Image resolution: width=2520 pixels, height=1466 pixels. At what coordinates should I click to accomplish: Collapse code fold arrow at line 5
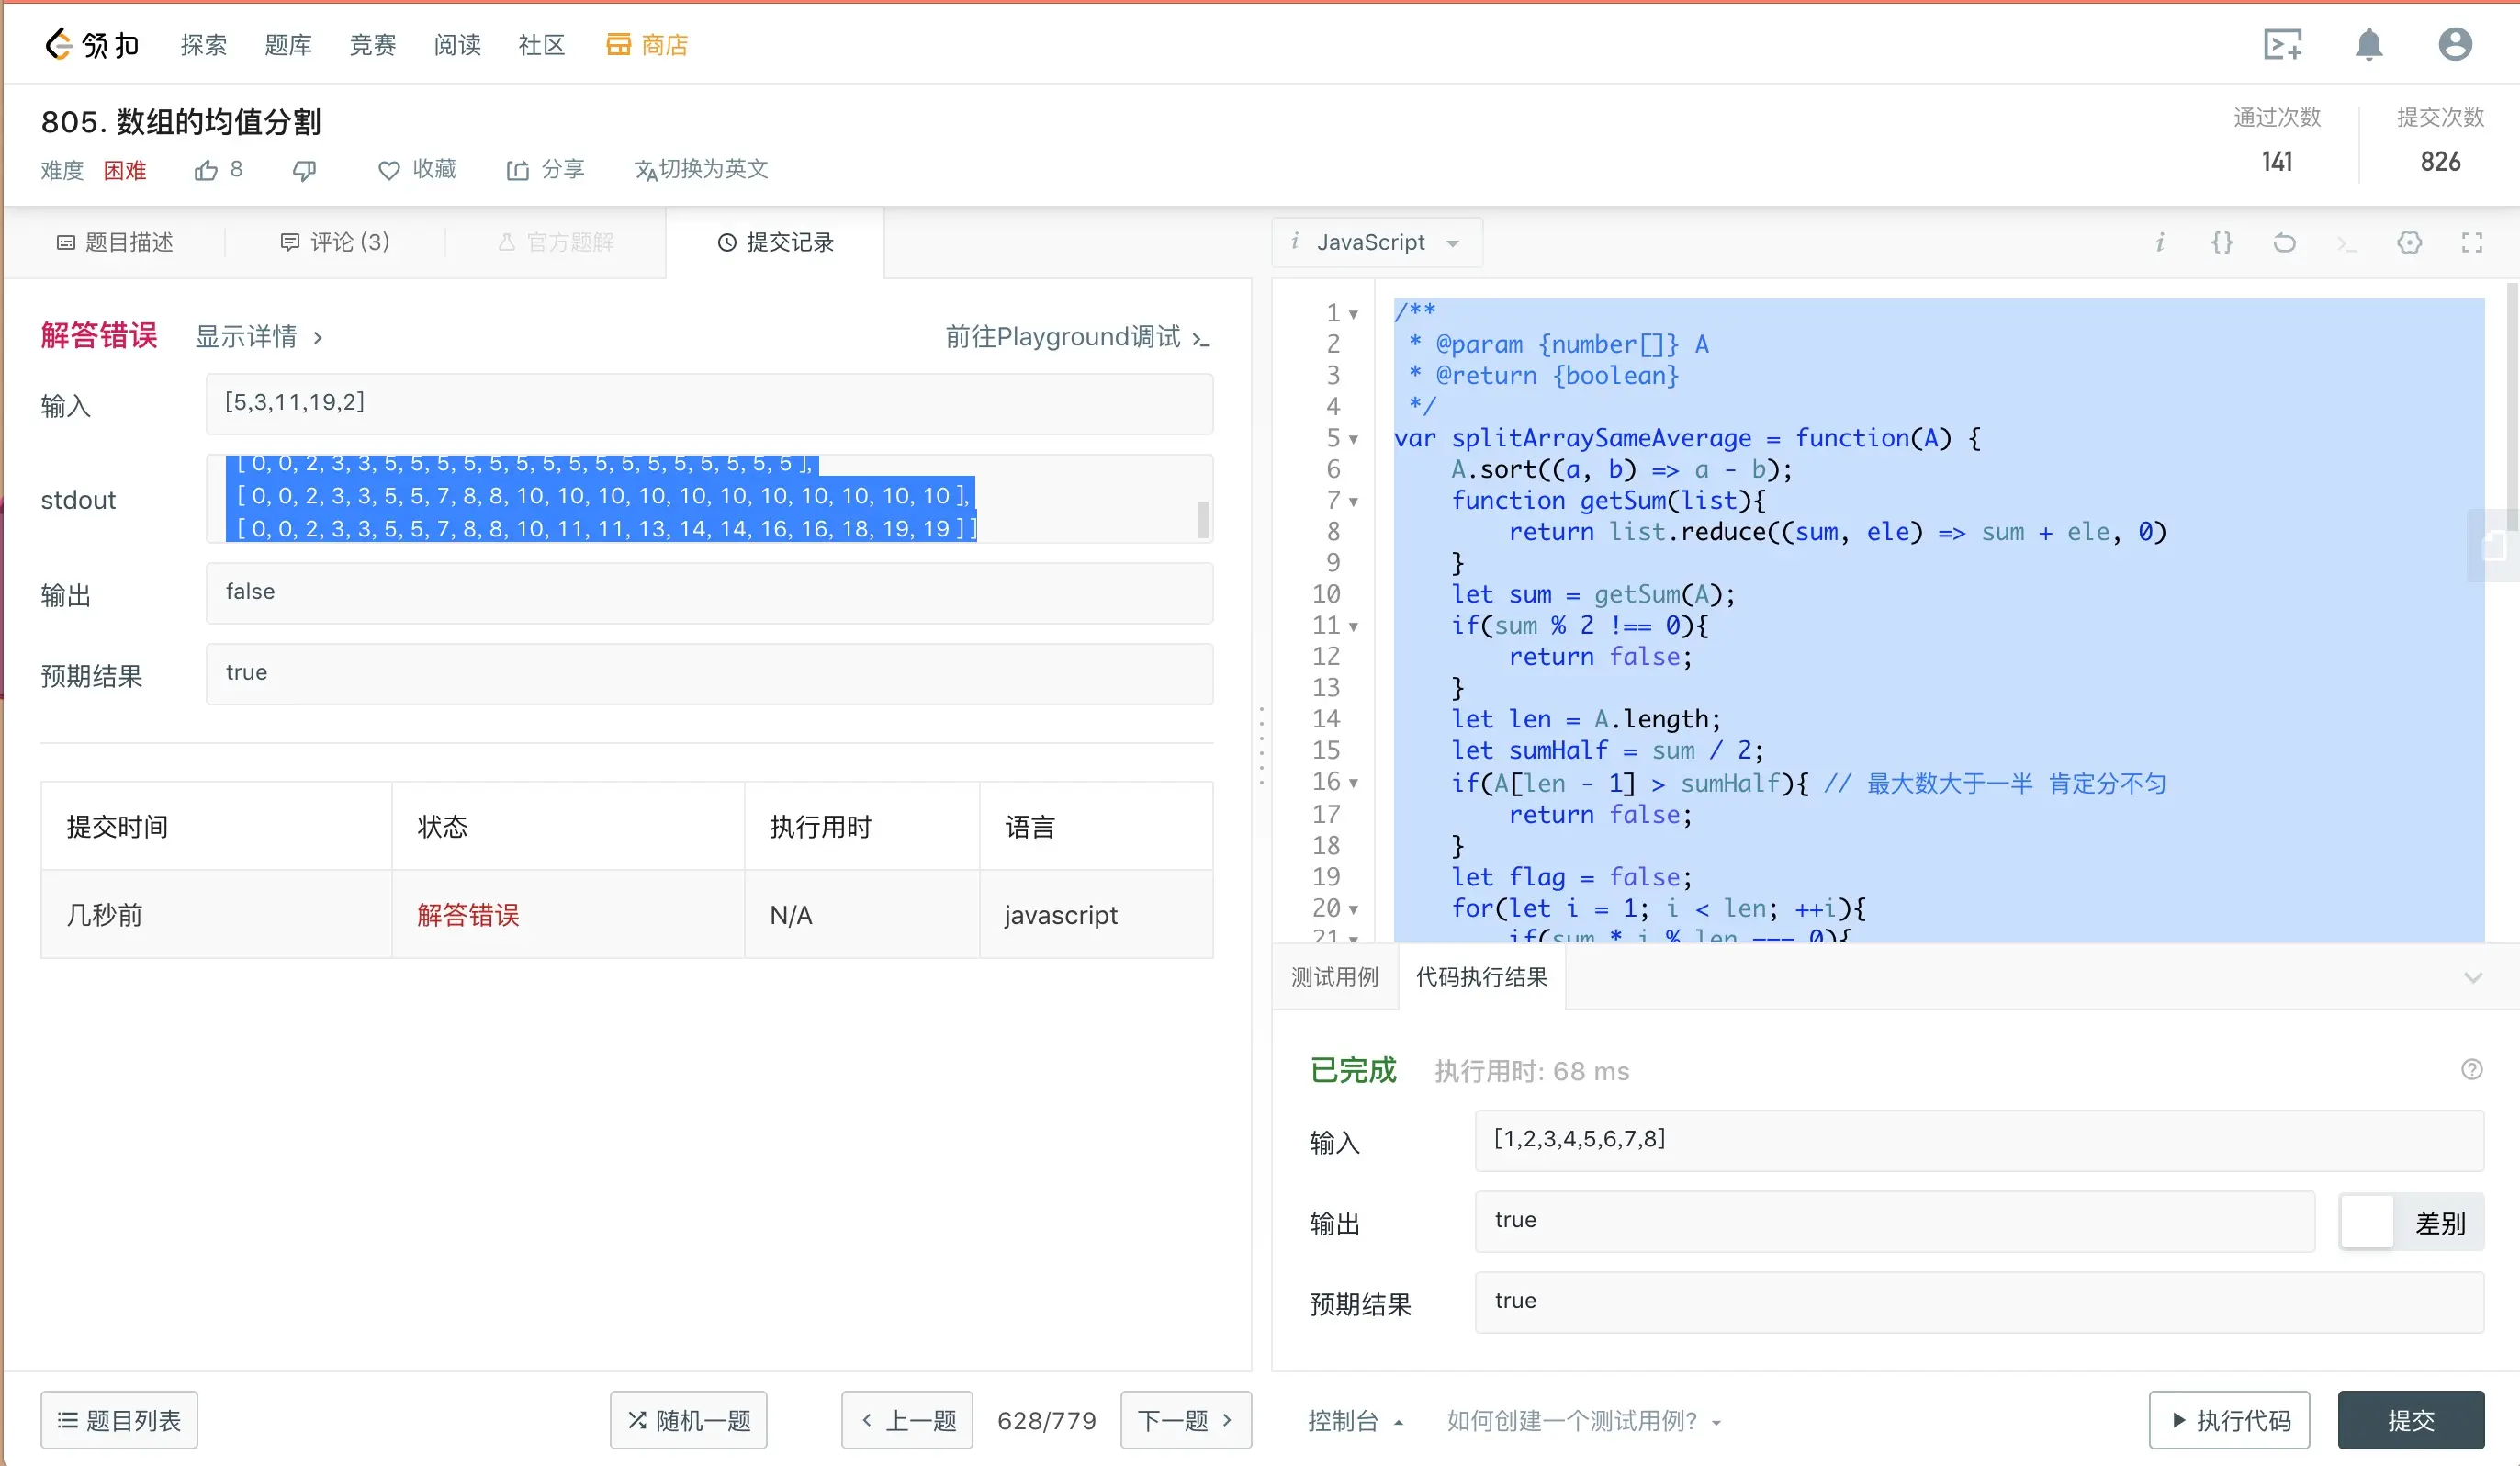[1353, 439]
